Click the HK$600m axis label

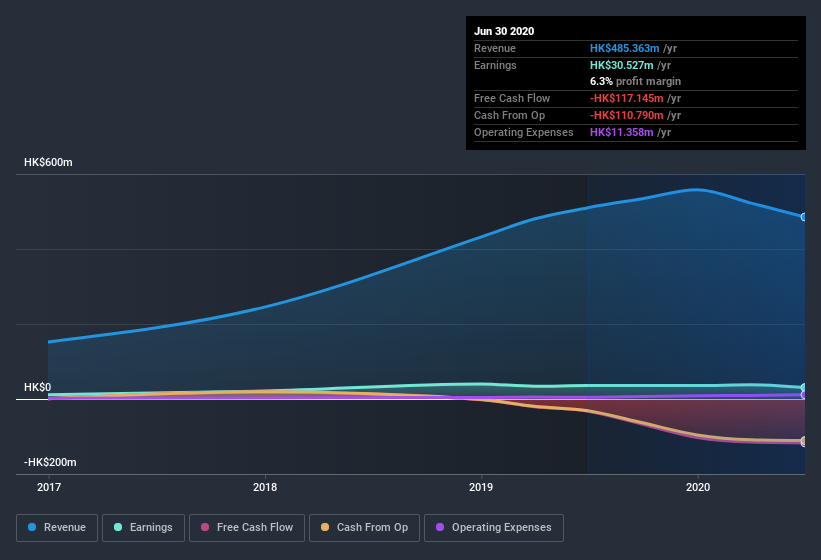(x=48, y=162)
